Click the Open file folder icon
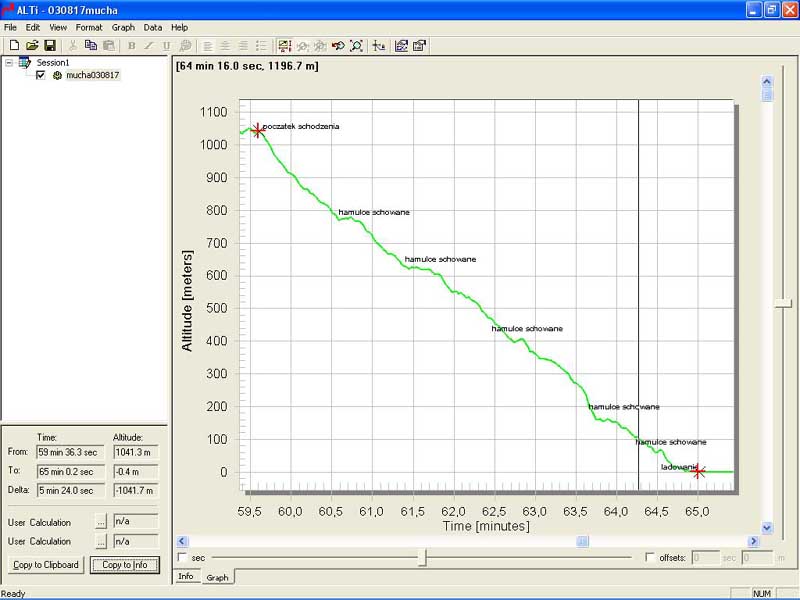This screenshot has height=600, width=800. pos(32,45)
